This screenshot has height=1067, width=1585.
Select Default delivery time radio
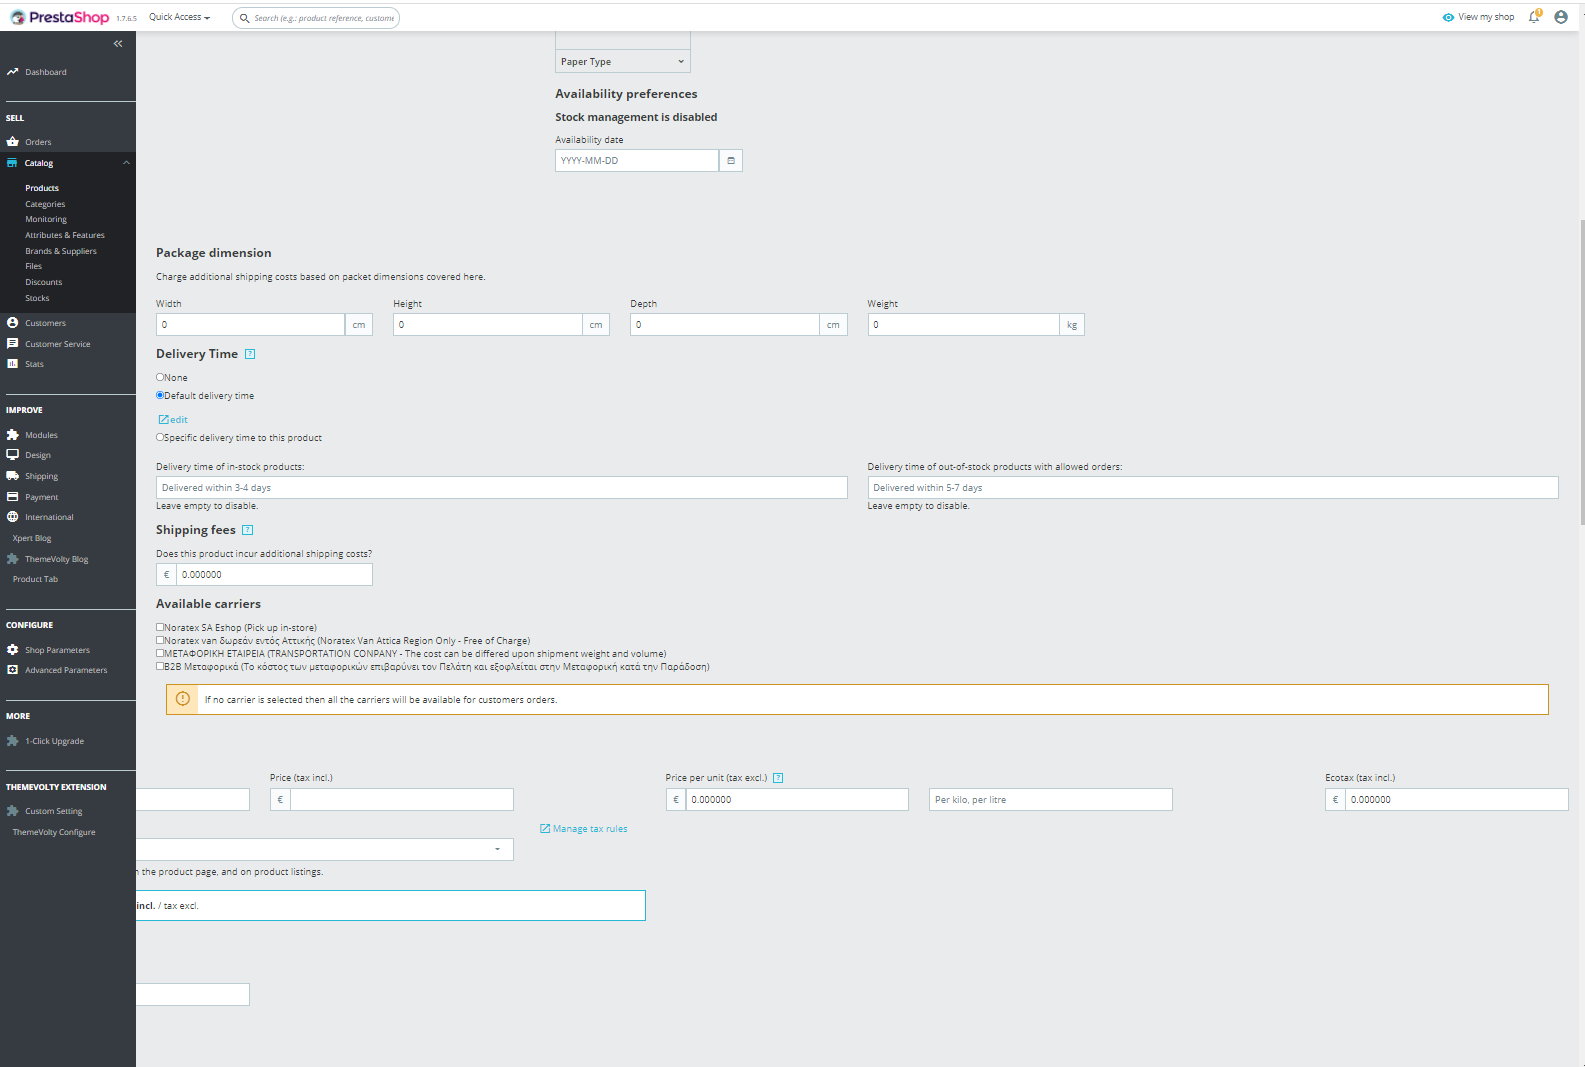click(x=160, y=395)
